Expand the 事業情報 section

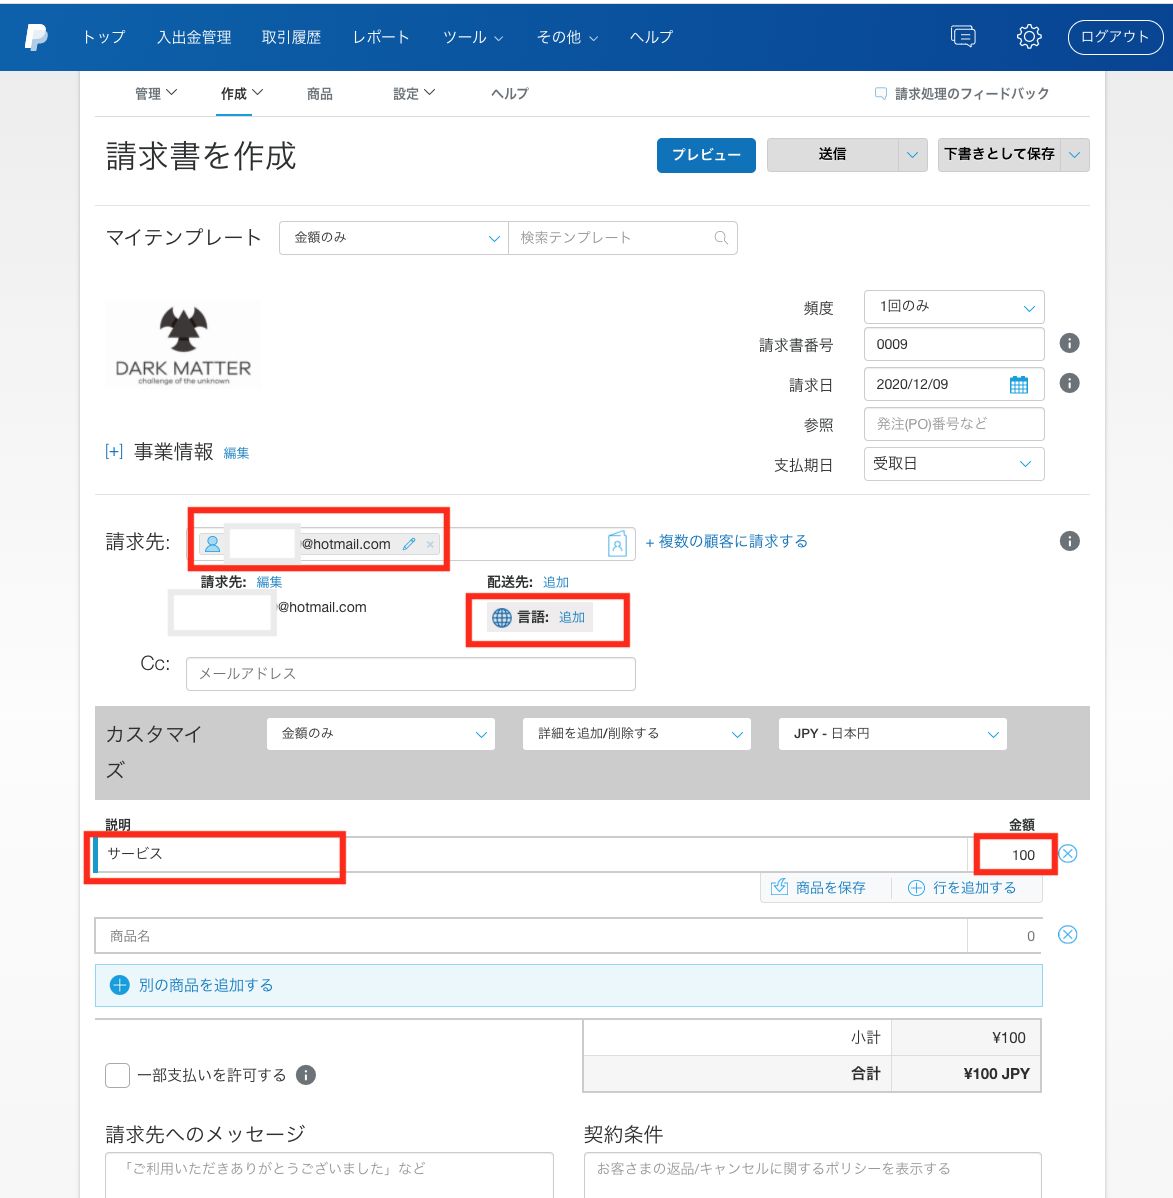(114, 452)
